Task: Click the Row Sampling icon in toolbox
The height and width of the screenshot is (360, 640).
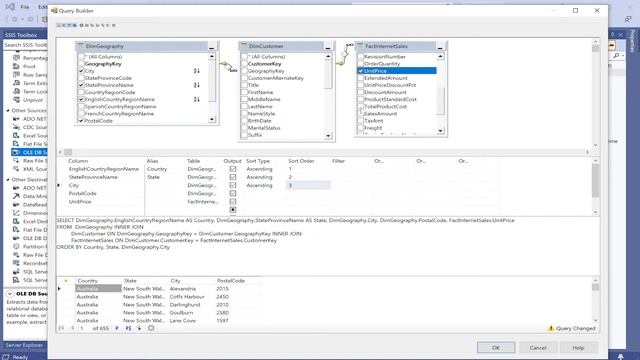Action: 16,75
